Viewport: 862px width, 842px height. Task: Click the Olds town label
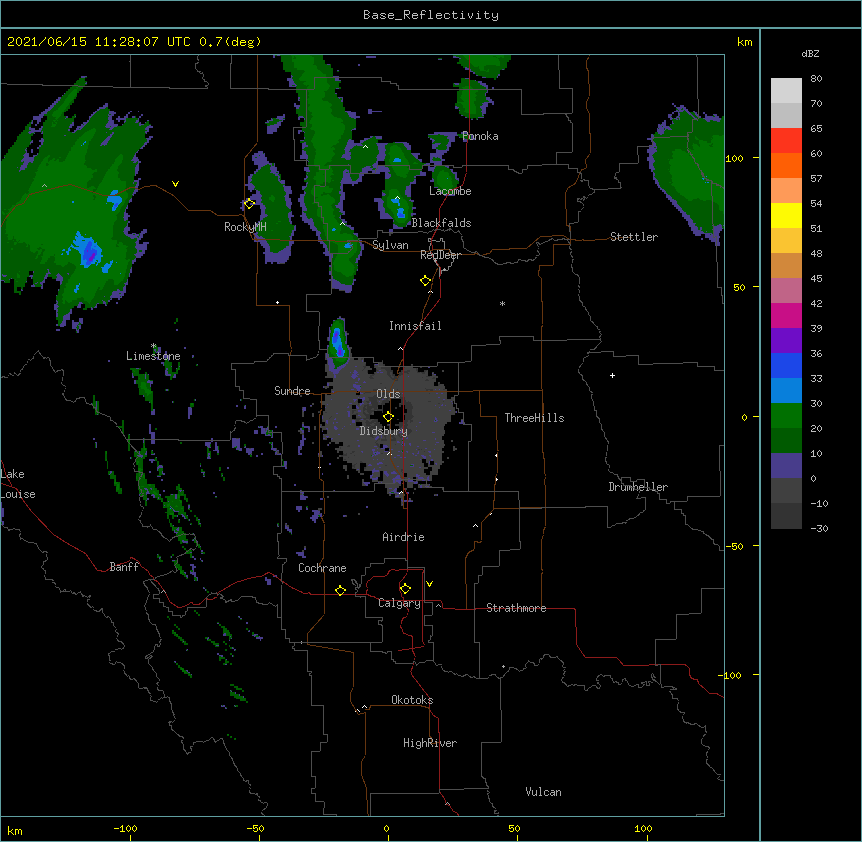click(388, 394)
